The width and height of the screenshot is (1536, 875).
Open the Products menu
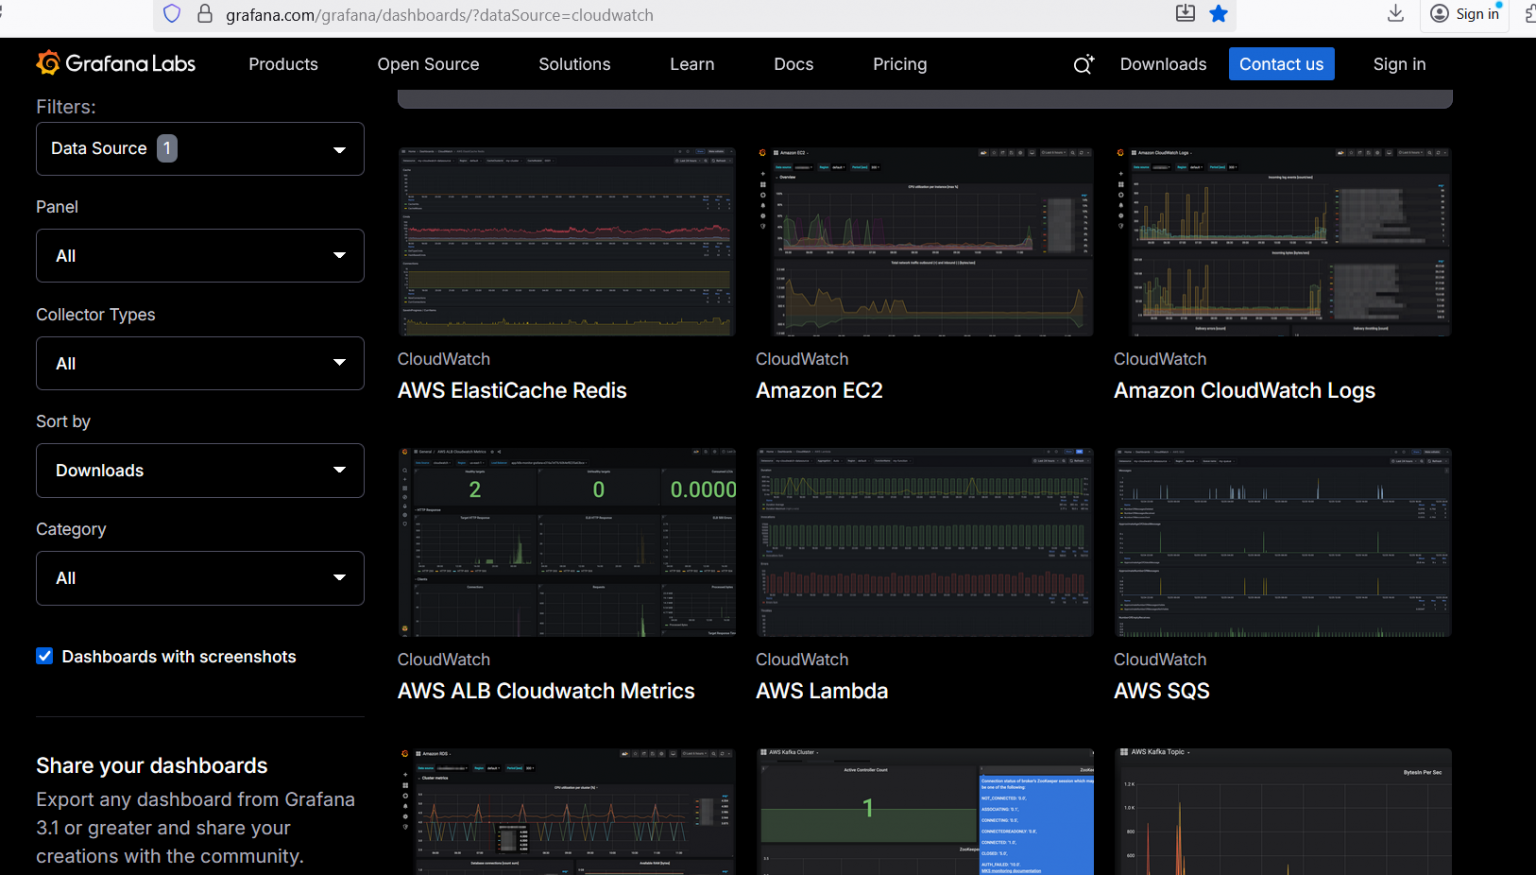283,63
